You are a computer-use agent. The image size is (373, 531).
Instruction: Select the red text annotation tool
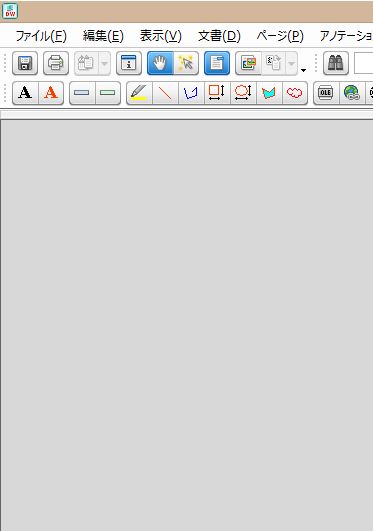(51, 92)
